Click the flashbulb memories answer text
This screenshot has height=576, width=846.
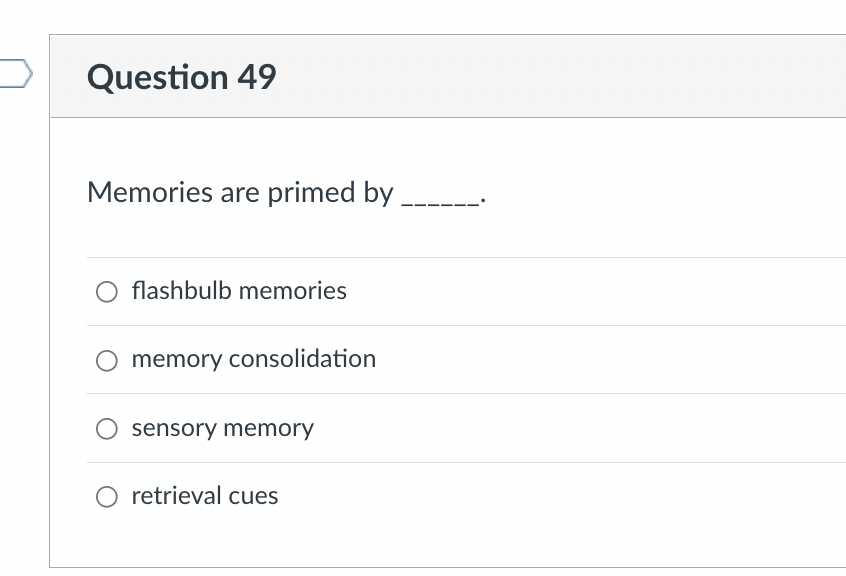[x=239, y=291]
